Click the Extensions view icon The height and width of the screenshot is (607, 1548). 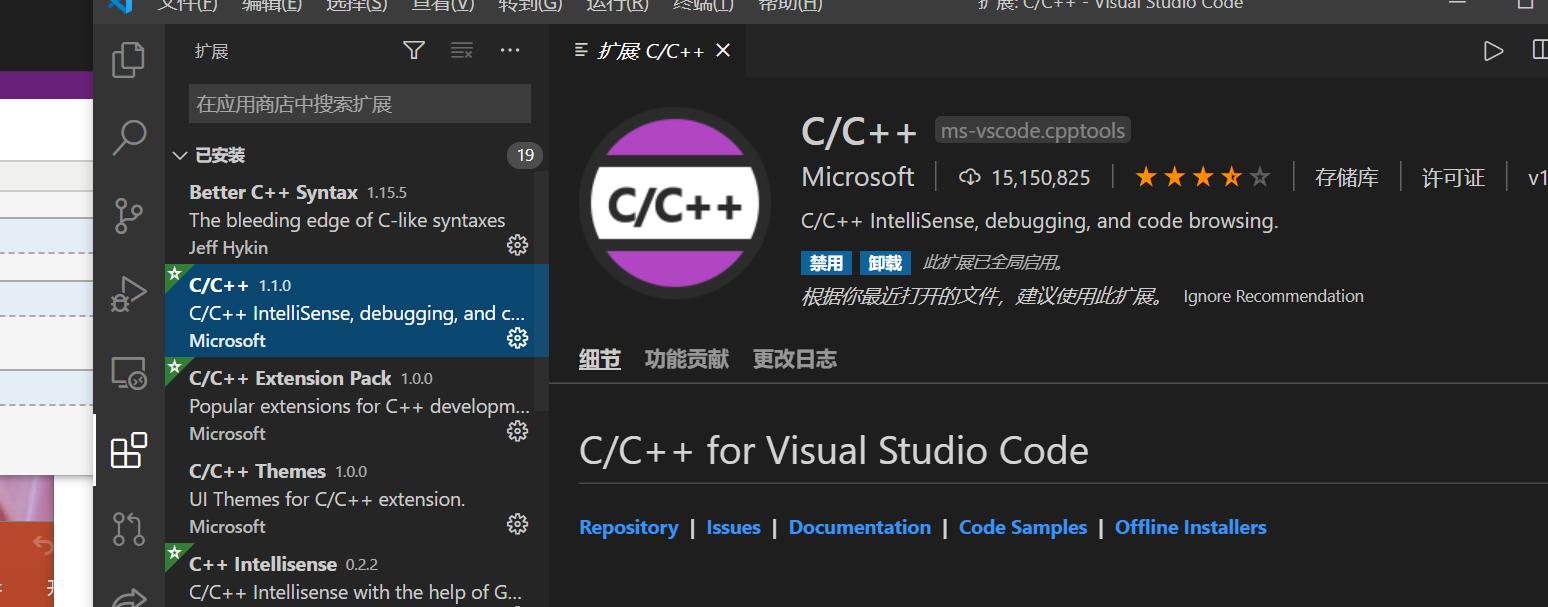click(128, 451)
